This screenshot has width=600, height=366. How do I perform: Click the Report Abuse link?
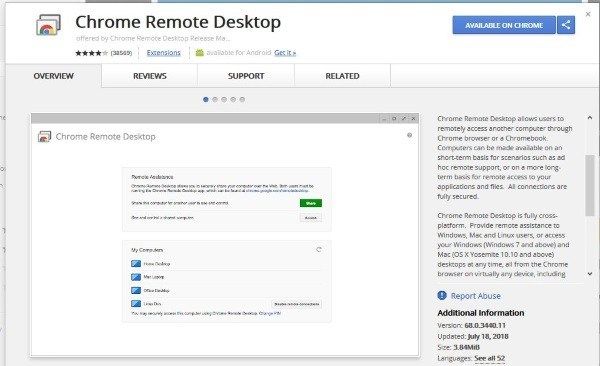click(x=476, y=296)
